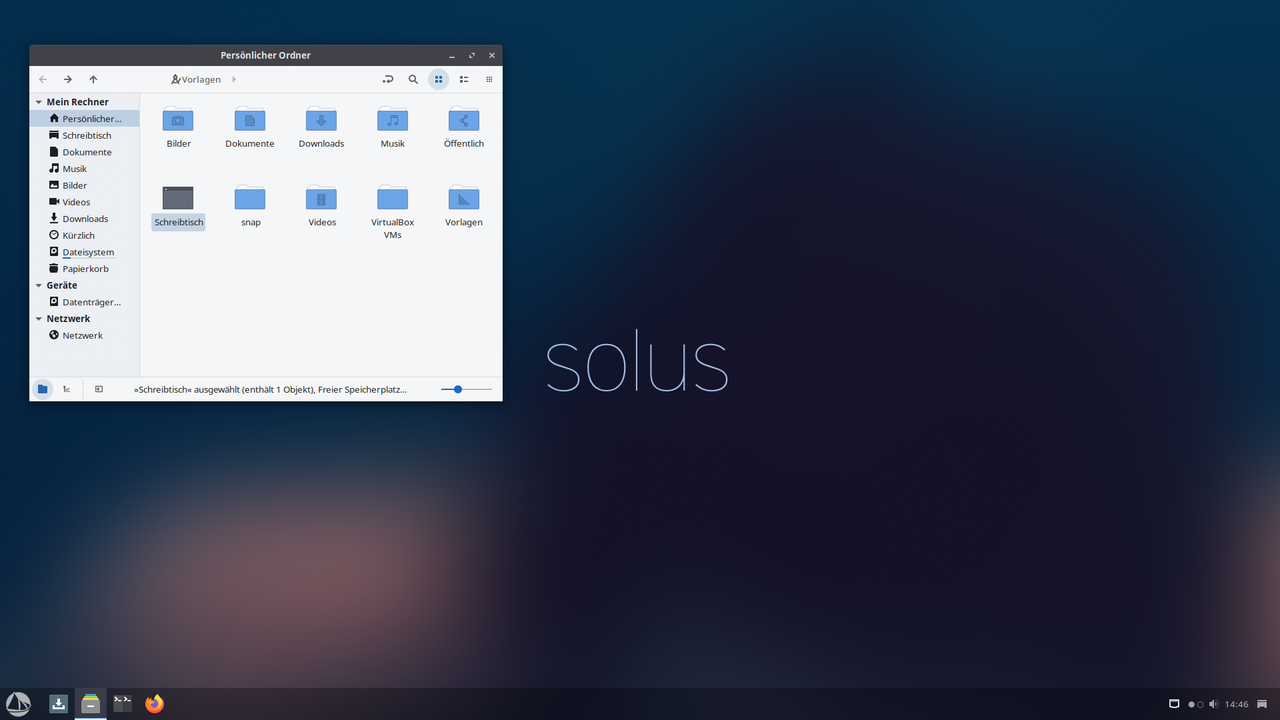Select the Datenträger device entry

point(85,301)
